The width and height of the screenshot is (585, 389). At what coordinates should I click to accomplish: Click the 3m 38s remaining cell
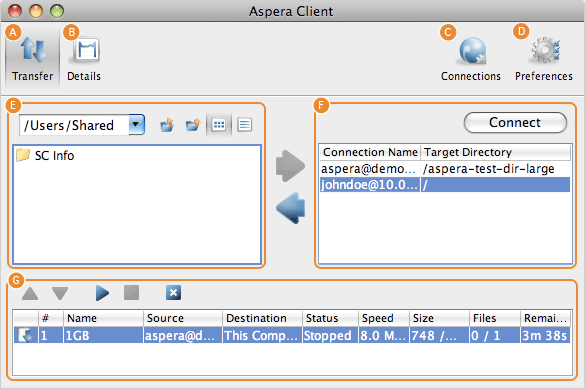coord(545,335)
